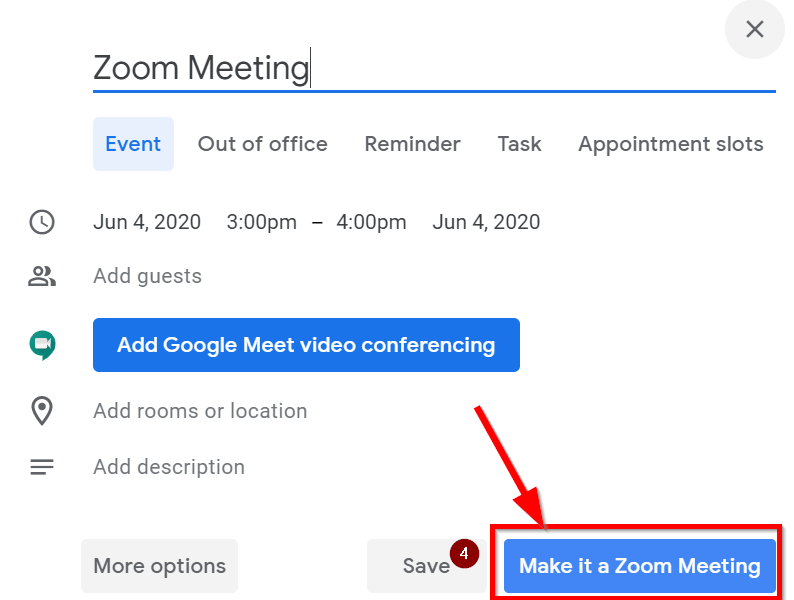The image size is (794, 600).
Task: Click the location pin icon
Action: pos(42,410)
